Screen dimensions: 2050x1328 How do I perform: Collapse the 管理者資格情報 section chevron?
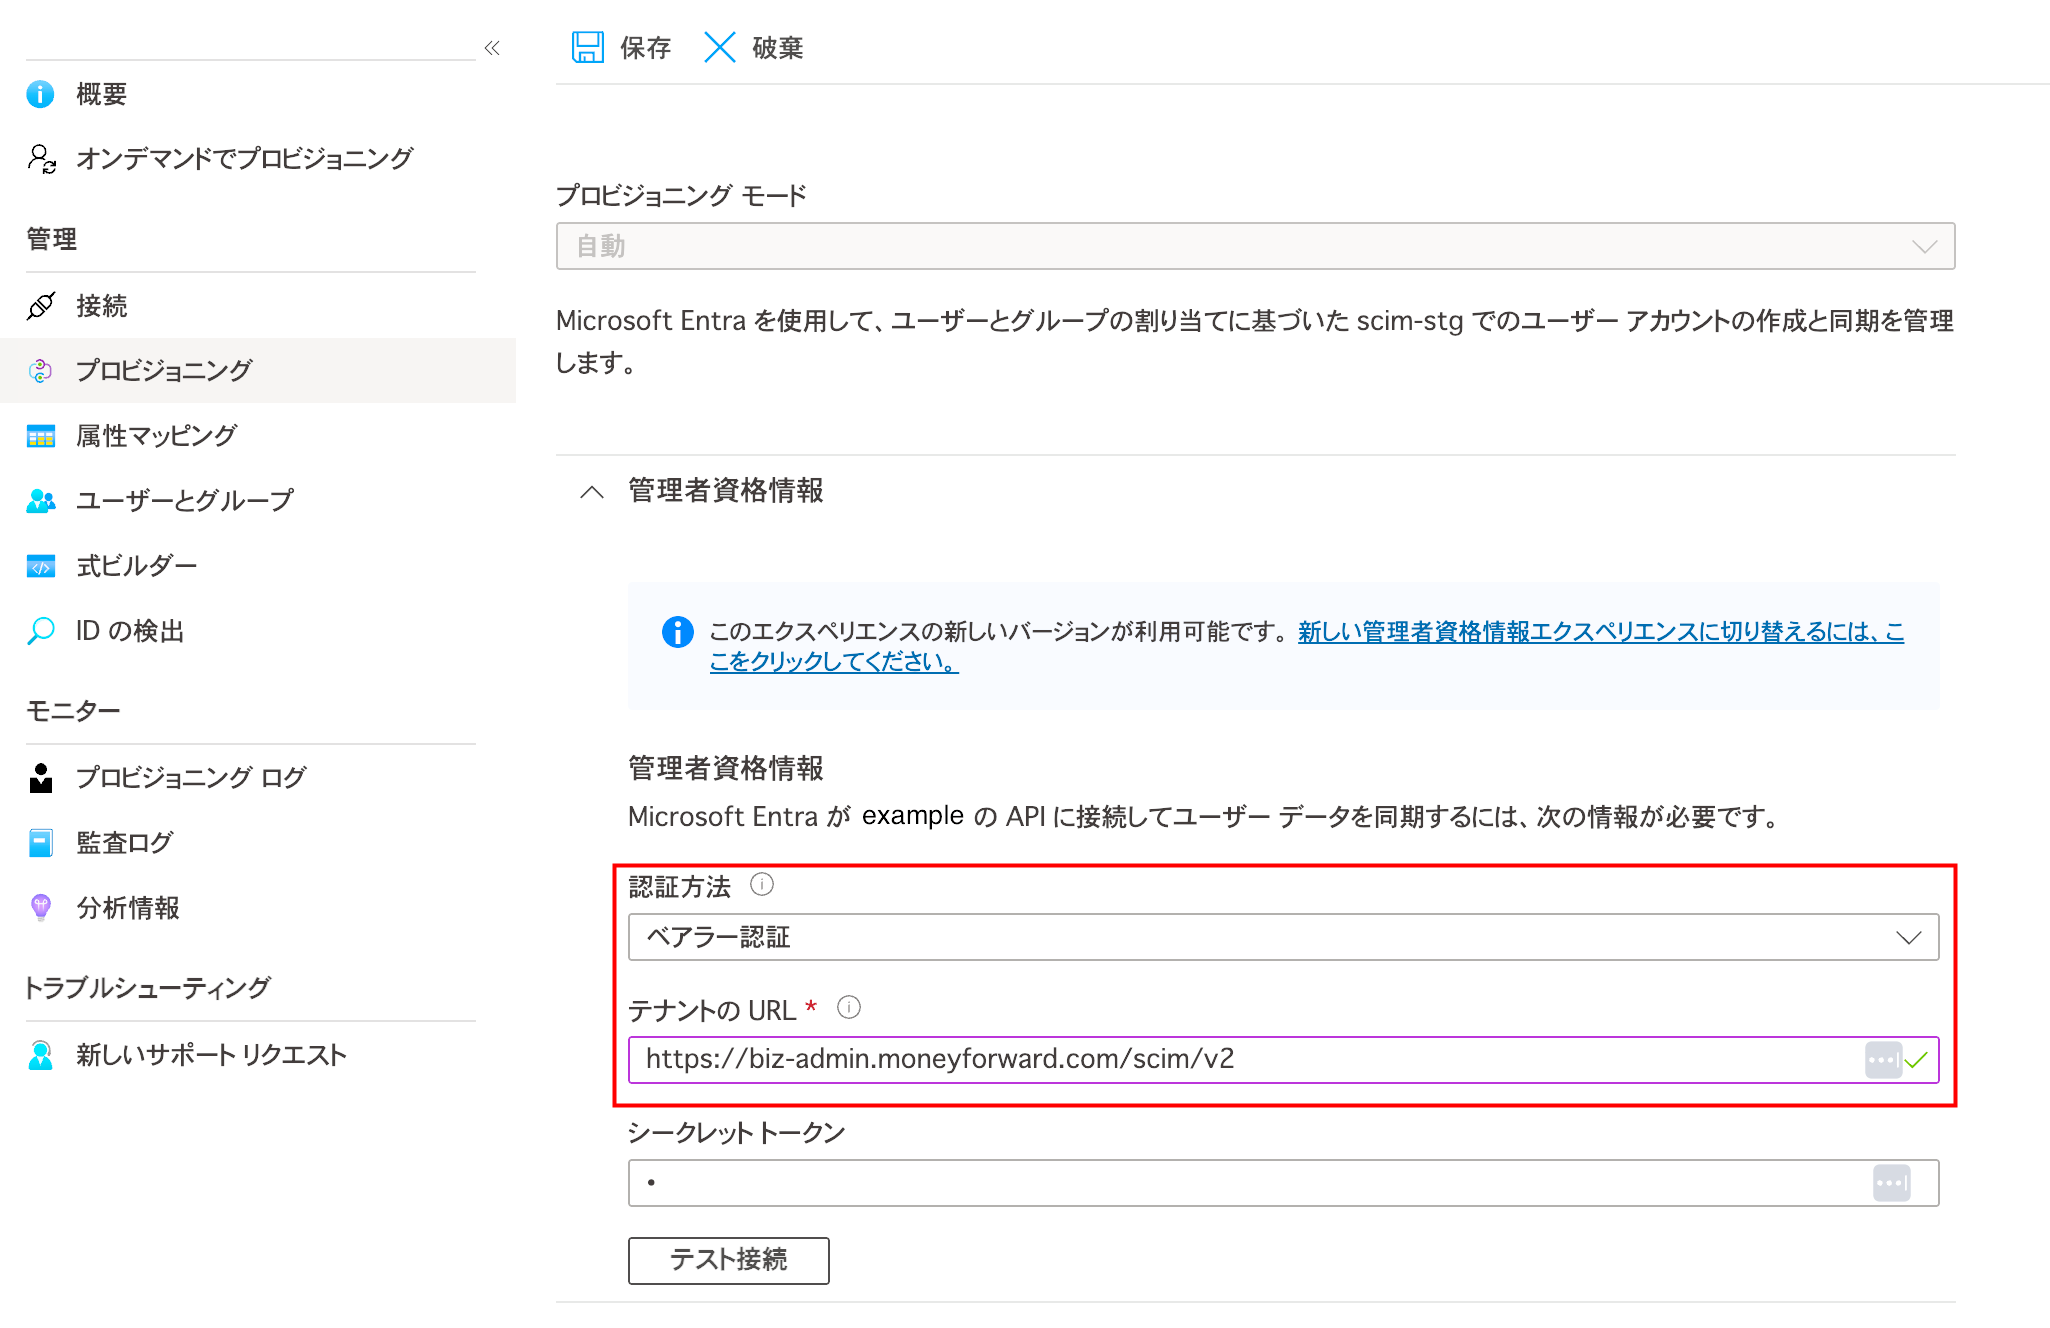click(592, 492)
